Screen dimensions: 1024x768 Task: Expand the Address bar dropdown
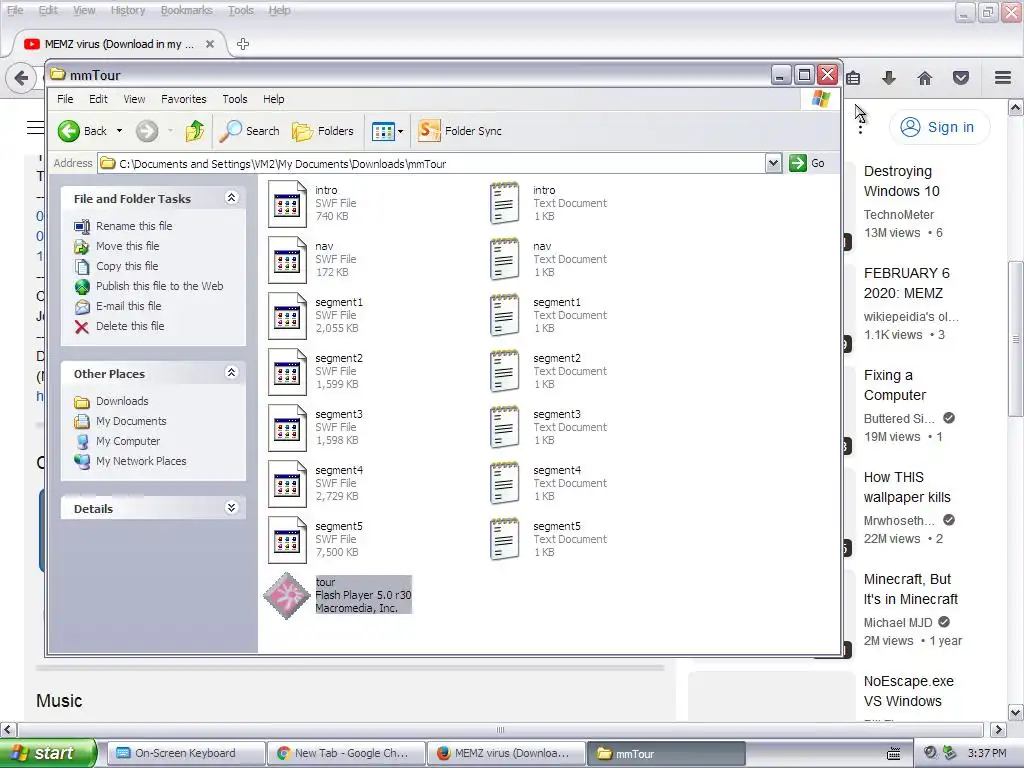point(773,163)
